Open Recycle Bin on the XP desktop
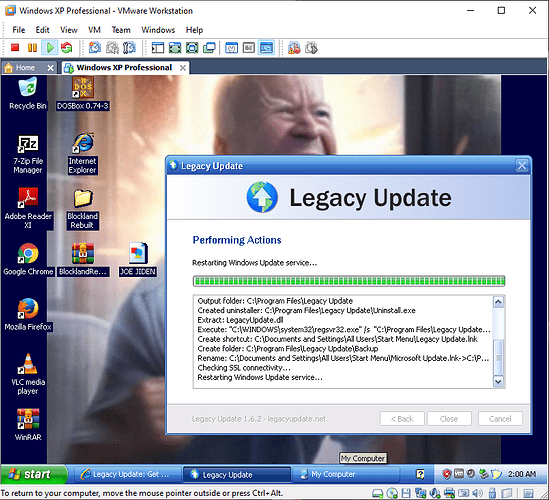 click(28, 93)
